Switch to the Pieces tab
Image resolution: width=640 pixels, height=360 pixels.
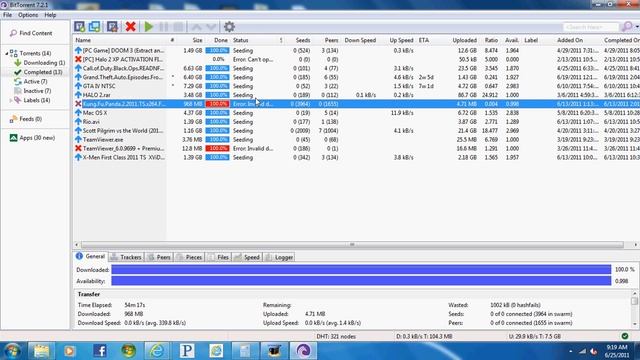(x=189, y=257)
